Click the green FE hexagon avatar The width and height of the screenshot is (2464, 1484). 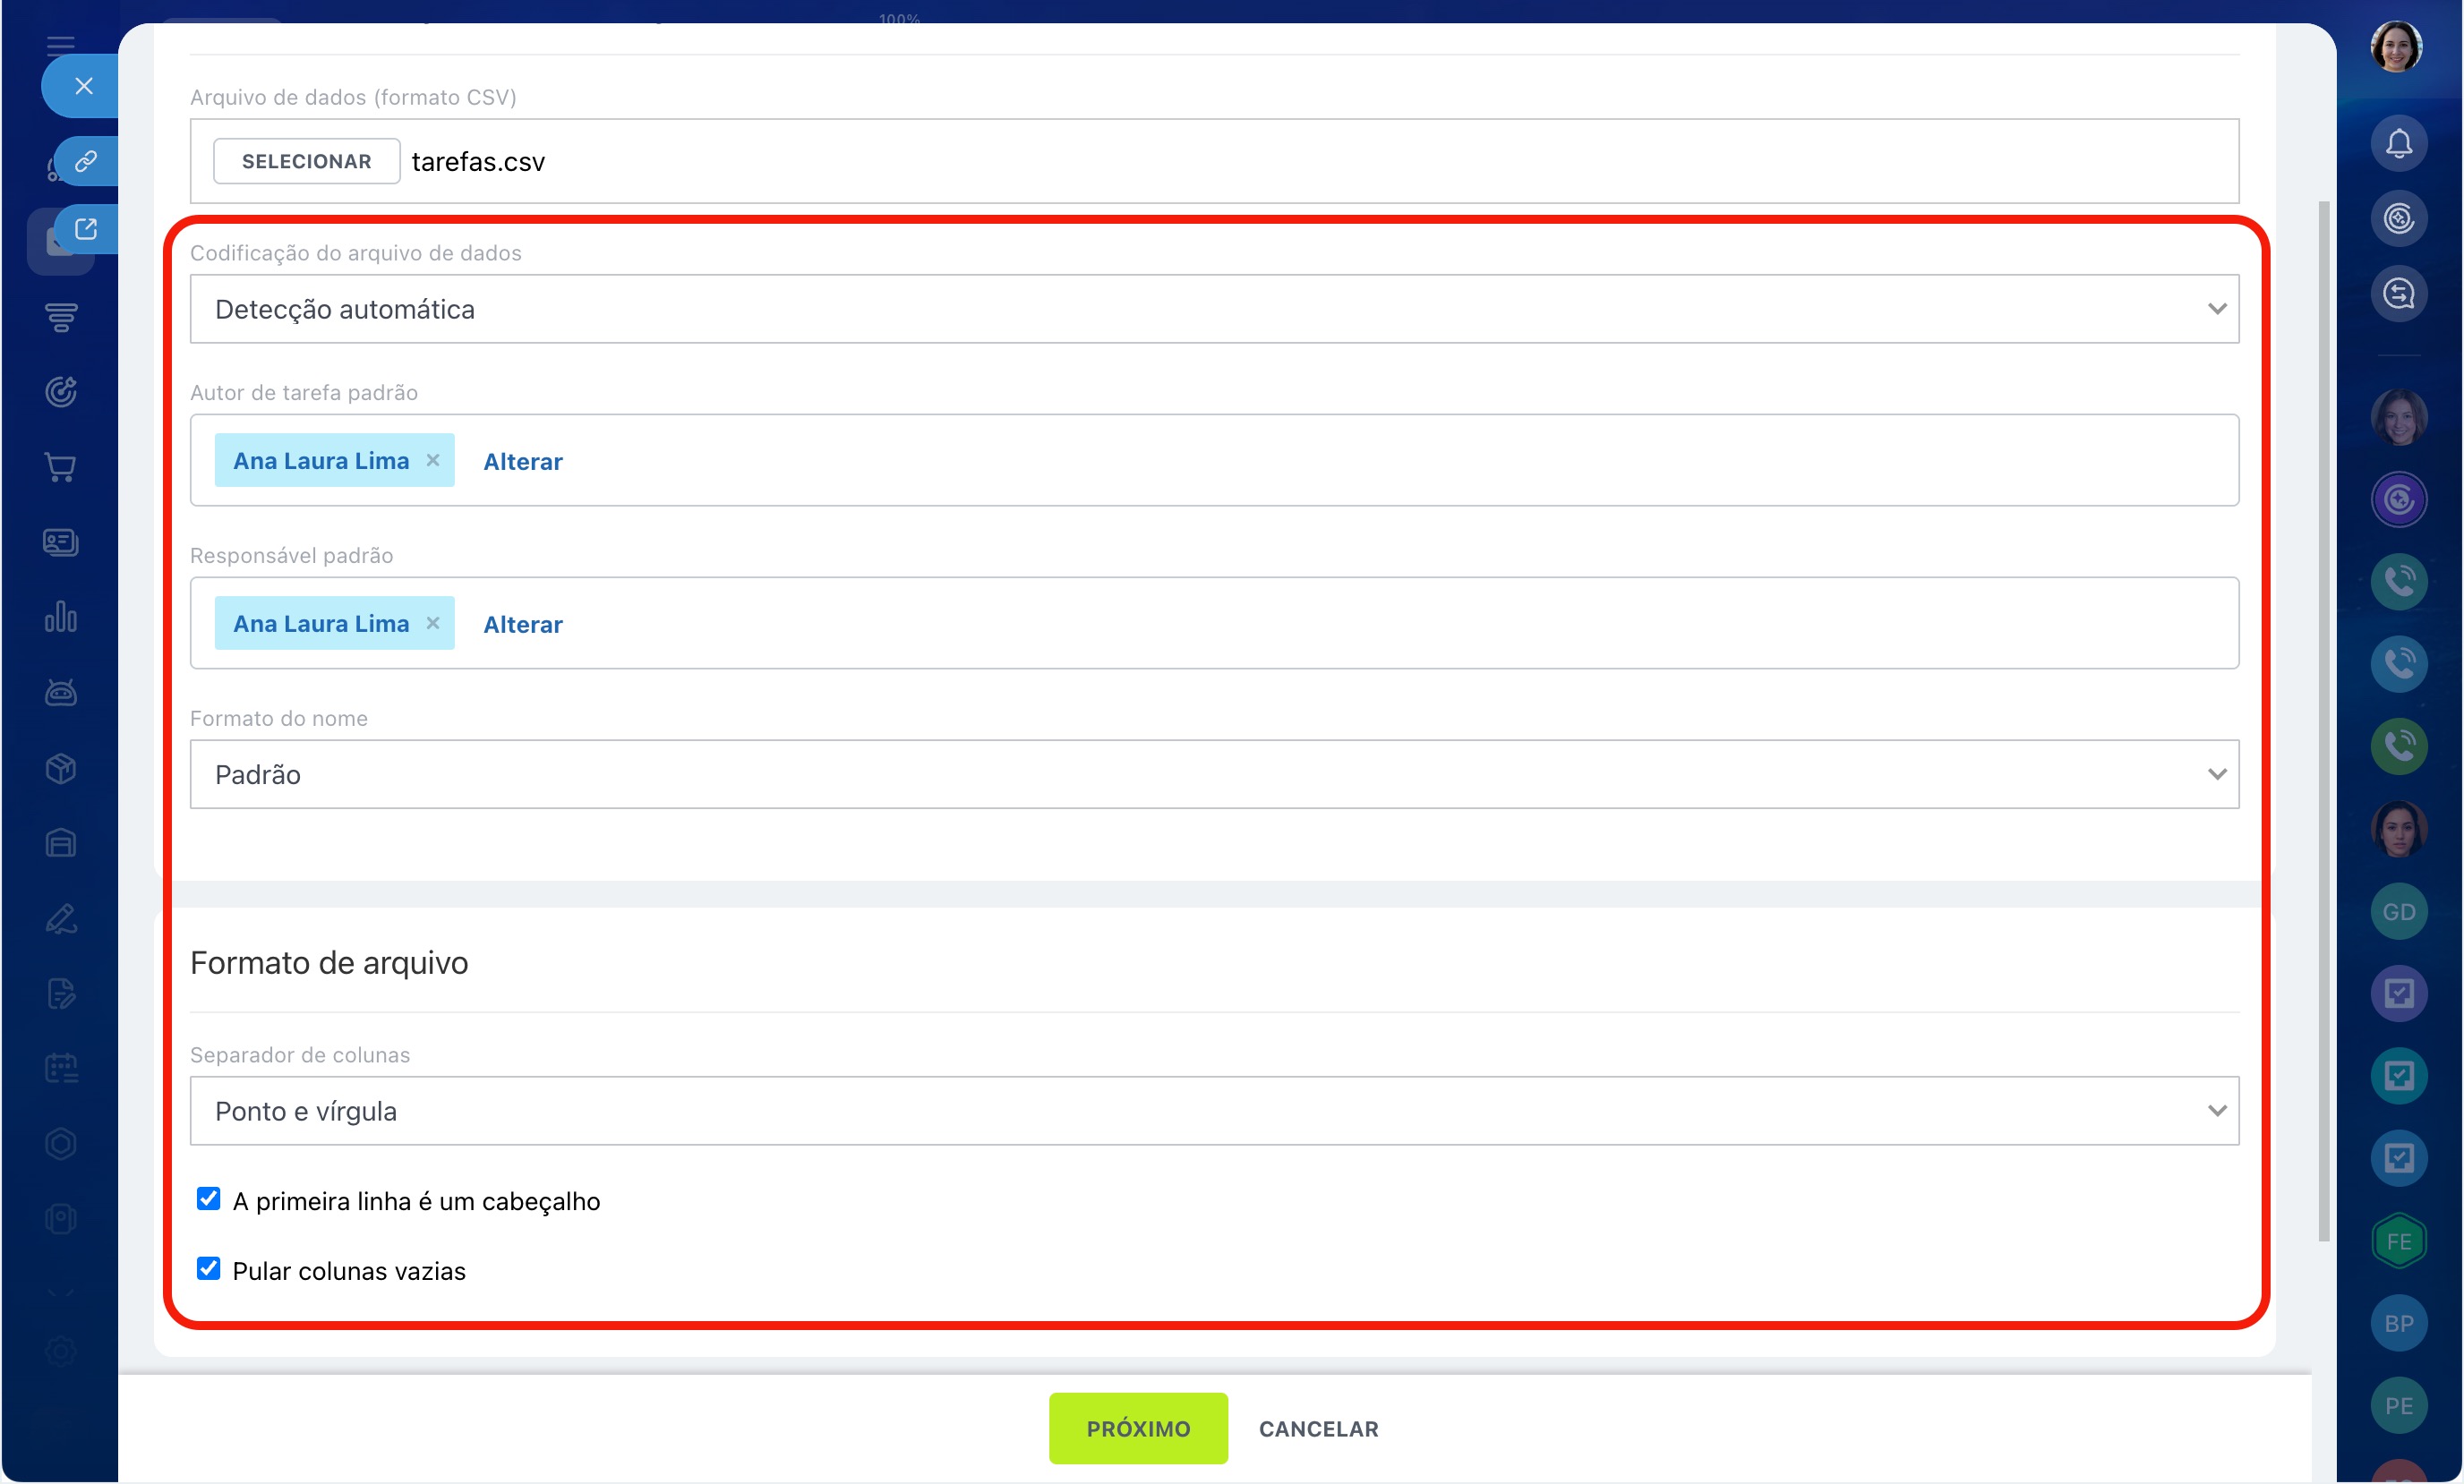(x=2398, y=1241)
